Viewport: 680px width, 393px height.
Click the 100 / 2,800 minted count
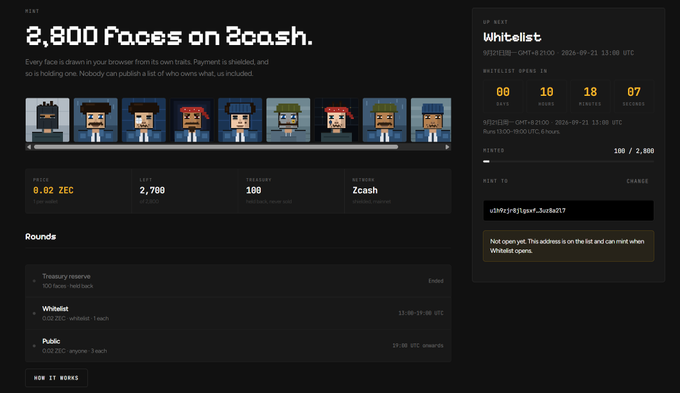(634, 151)
